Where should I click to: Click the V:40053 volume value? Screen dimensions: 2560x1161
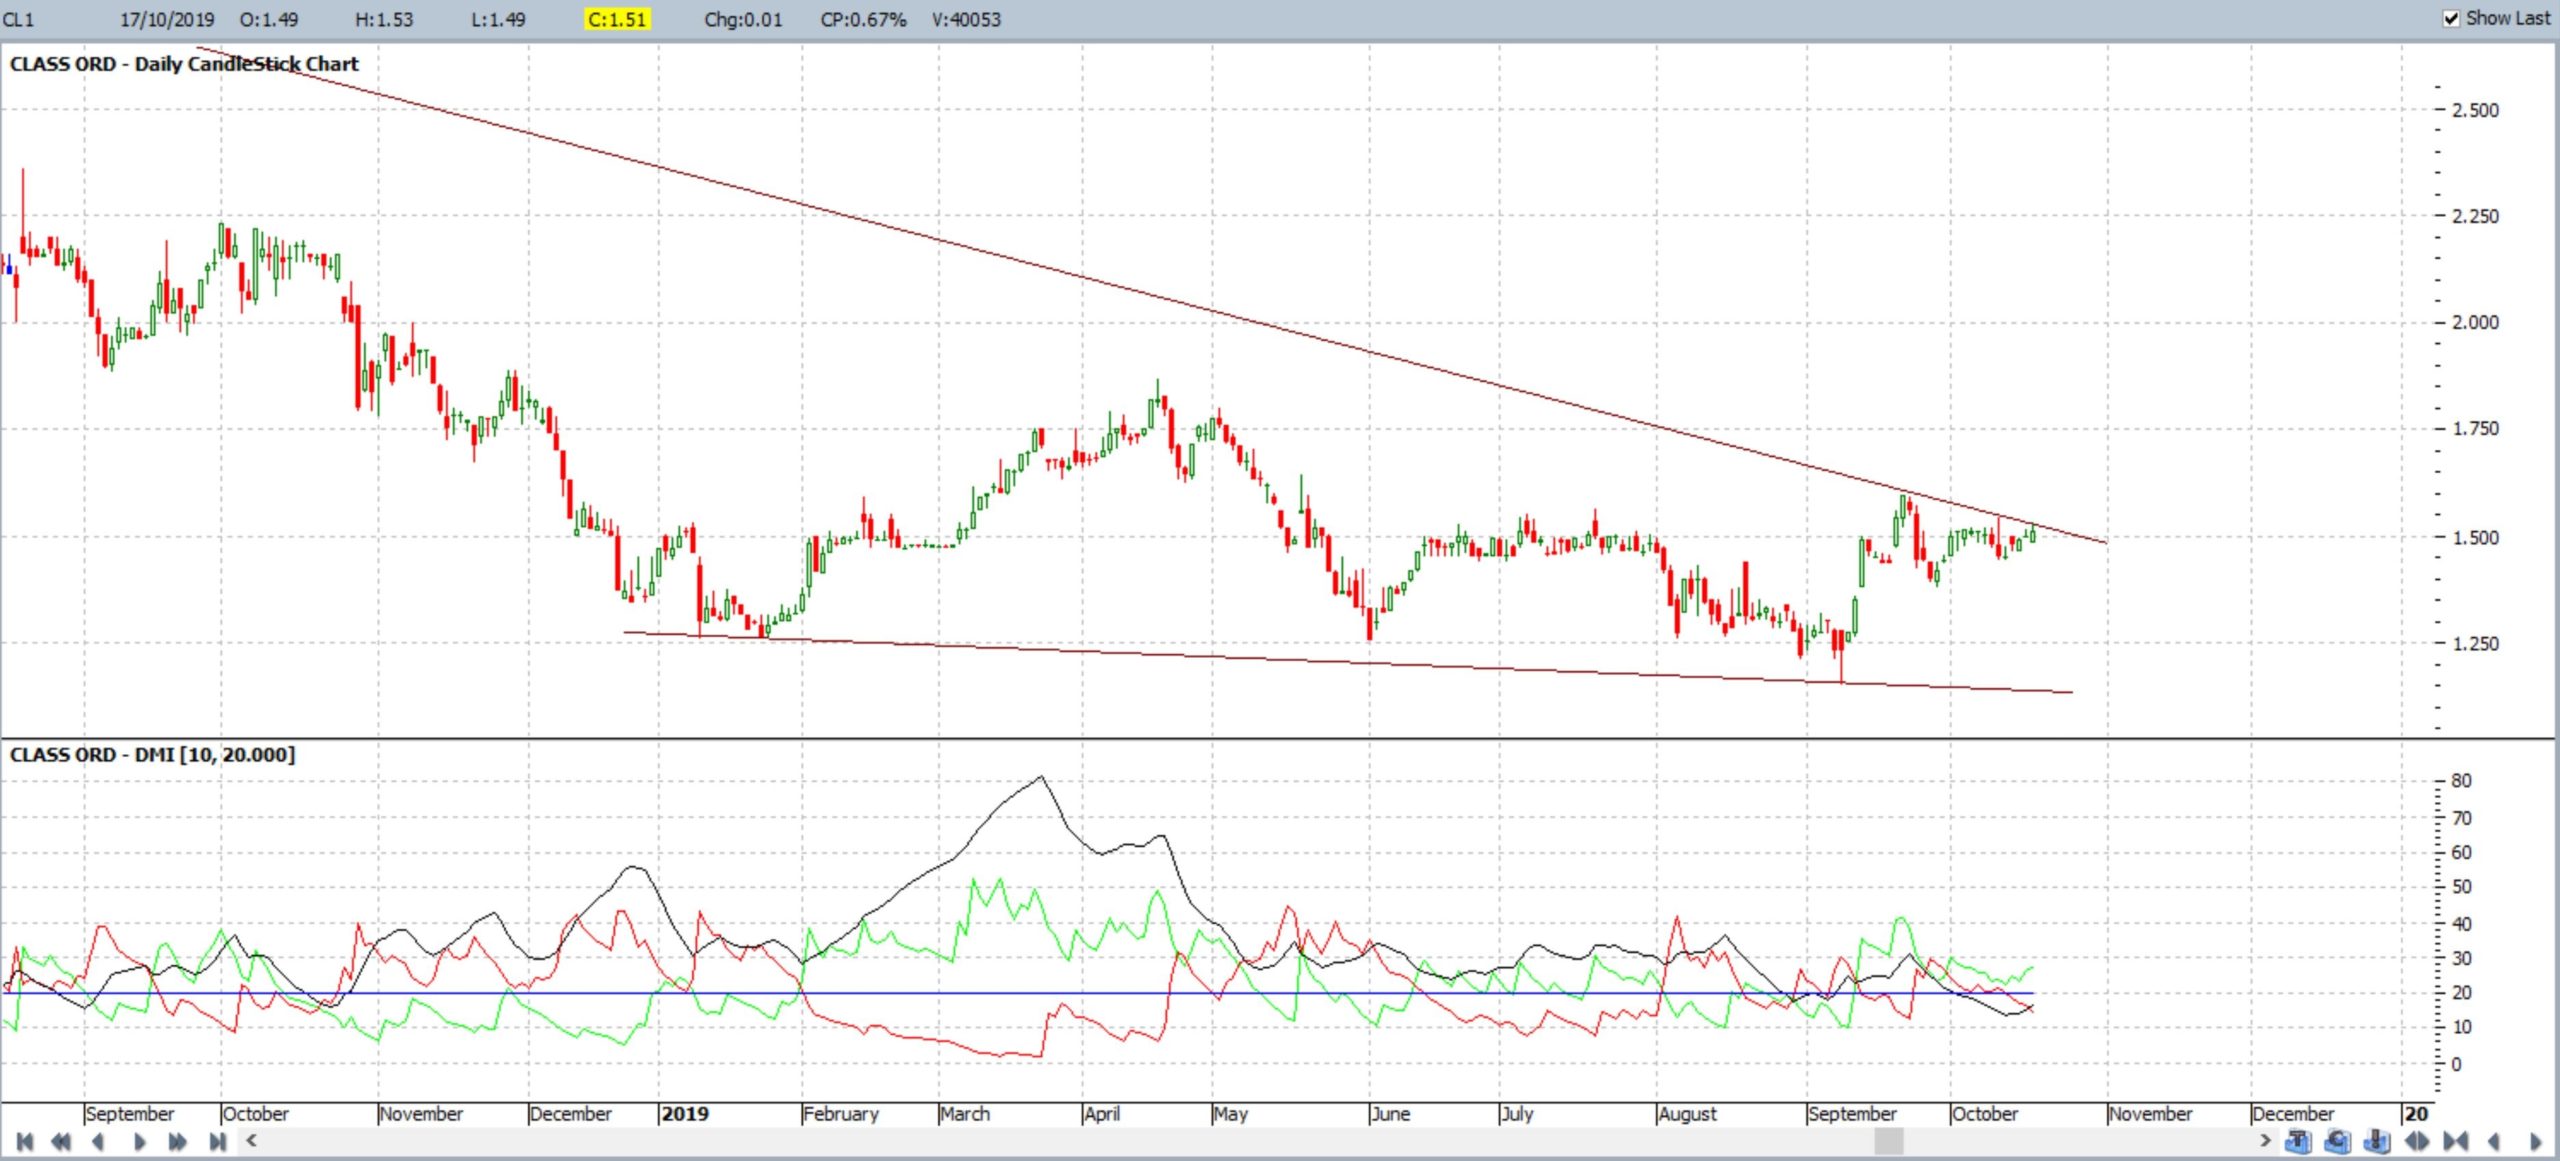coord(966,19)
